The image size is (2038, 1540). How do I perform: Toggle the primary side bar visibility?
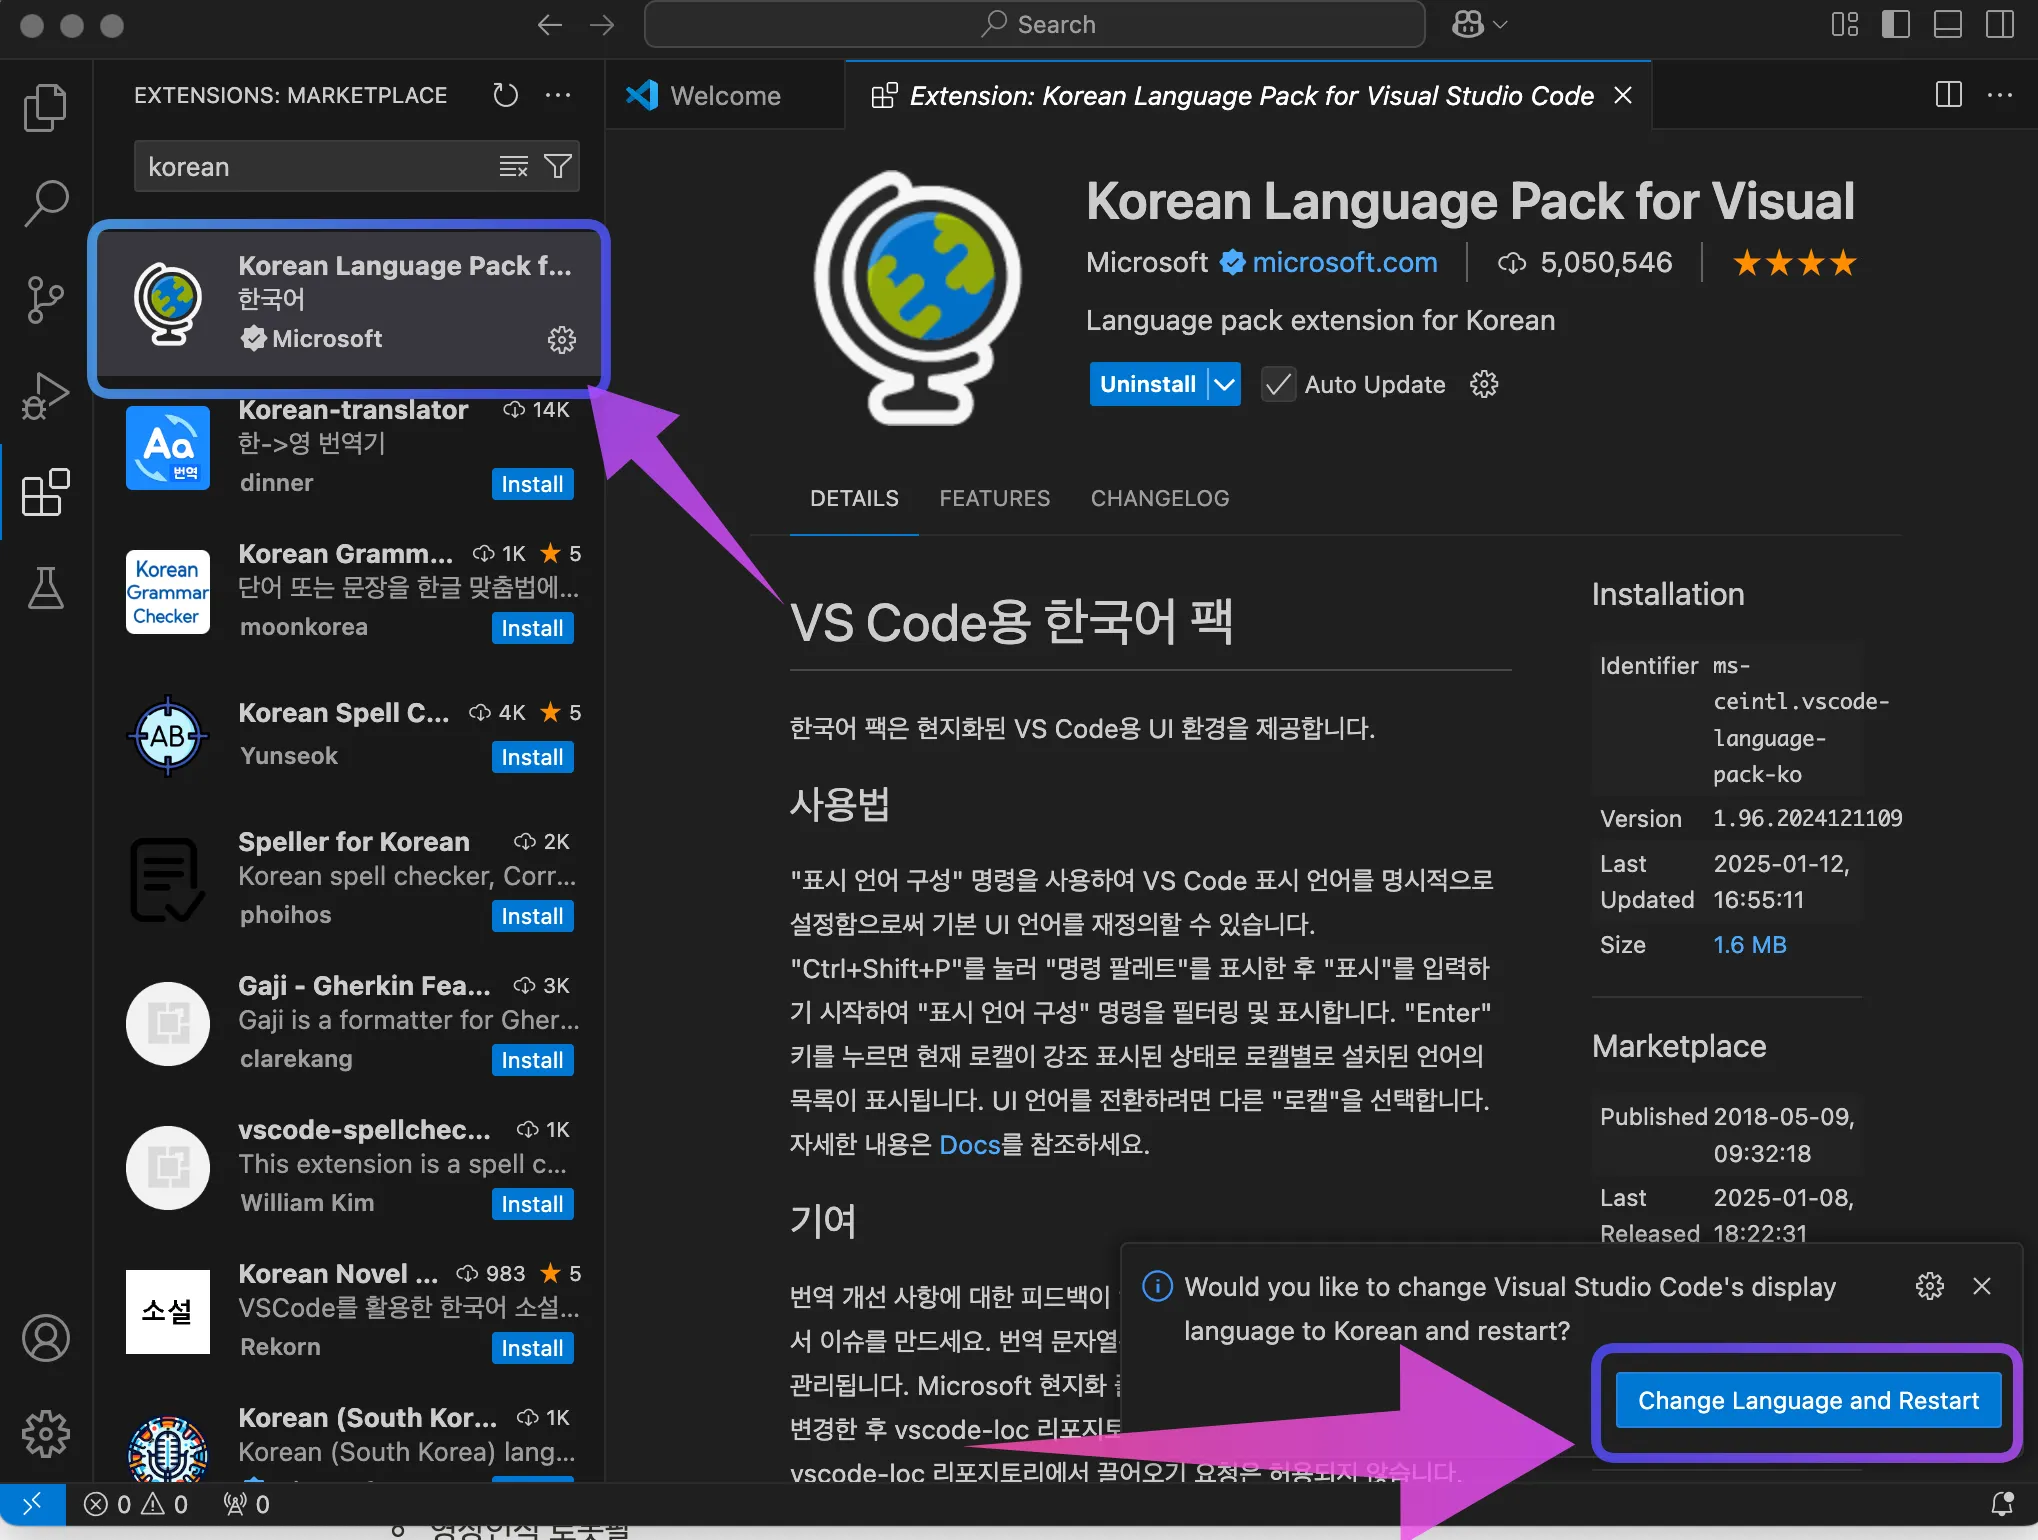pyautogui.click(x=1895, y=24)
